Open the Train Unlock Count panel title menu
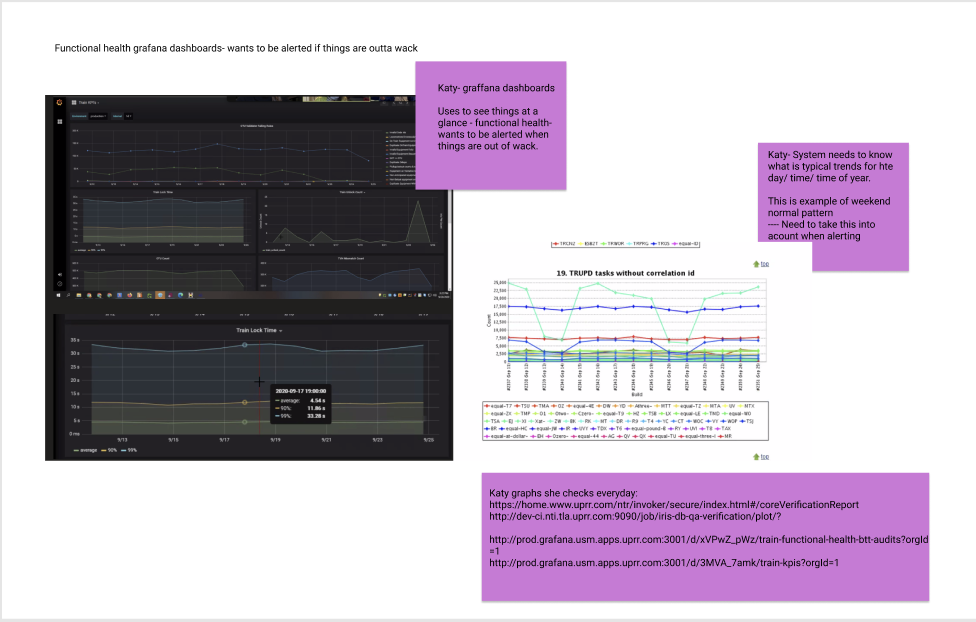 [352, 192]
